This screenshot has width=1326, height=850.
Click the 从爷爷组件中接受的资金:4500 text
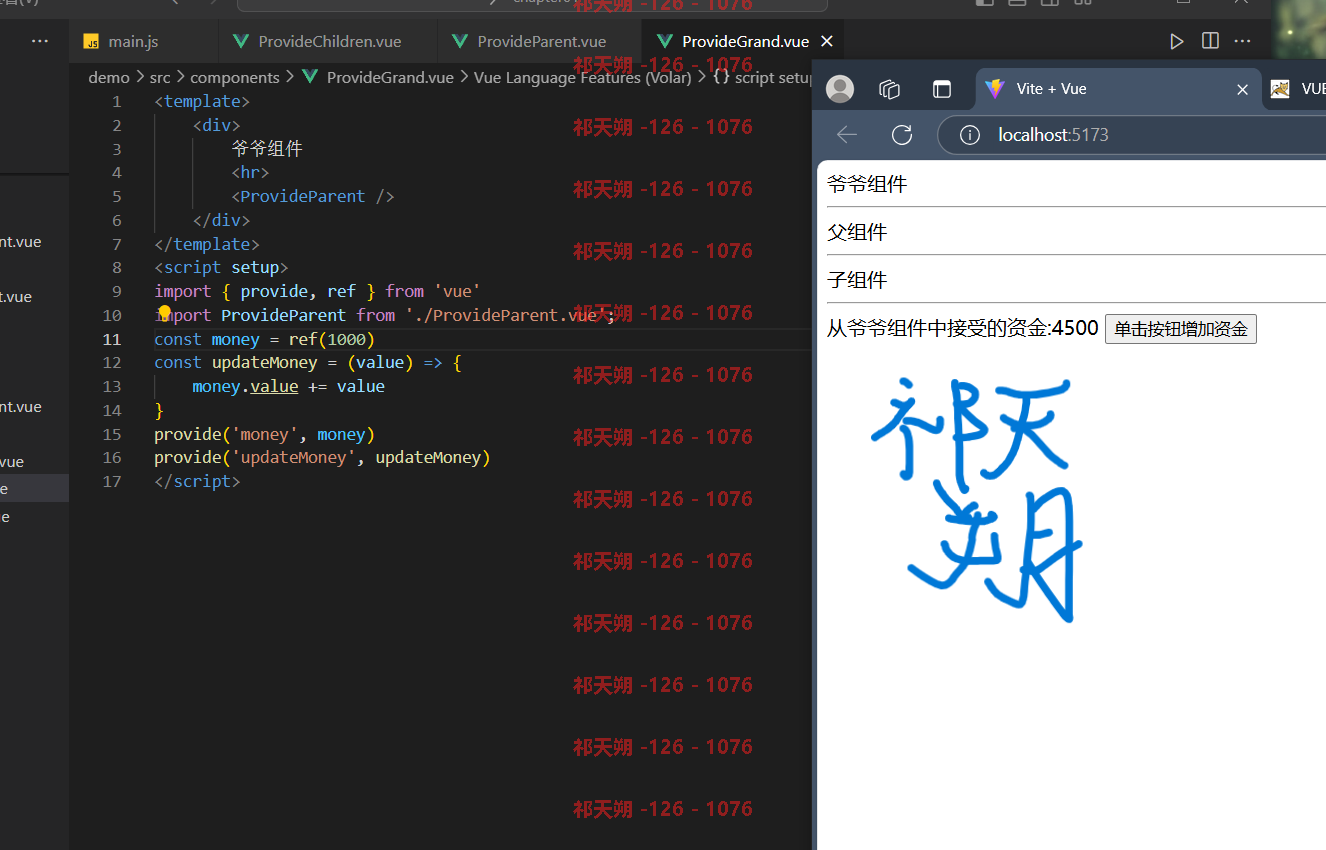(x=963, y=328)
